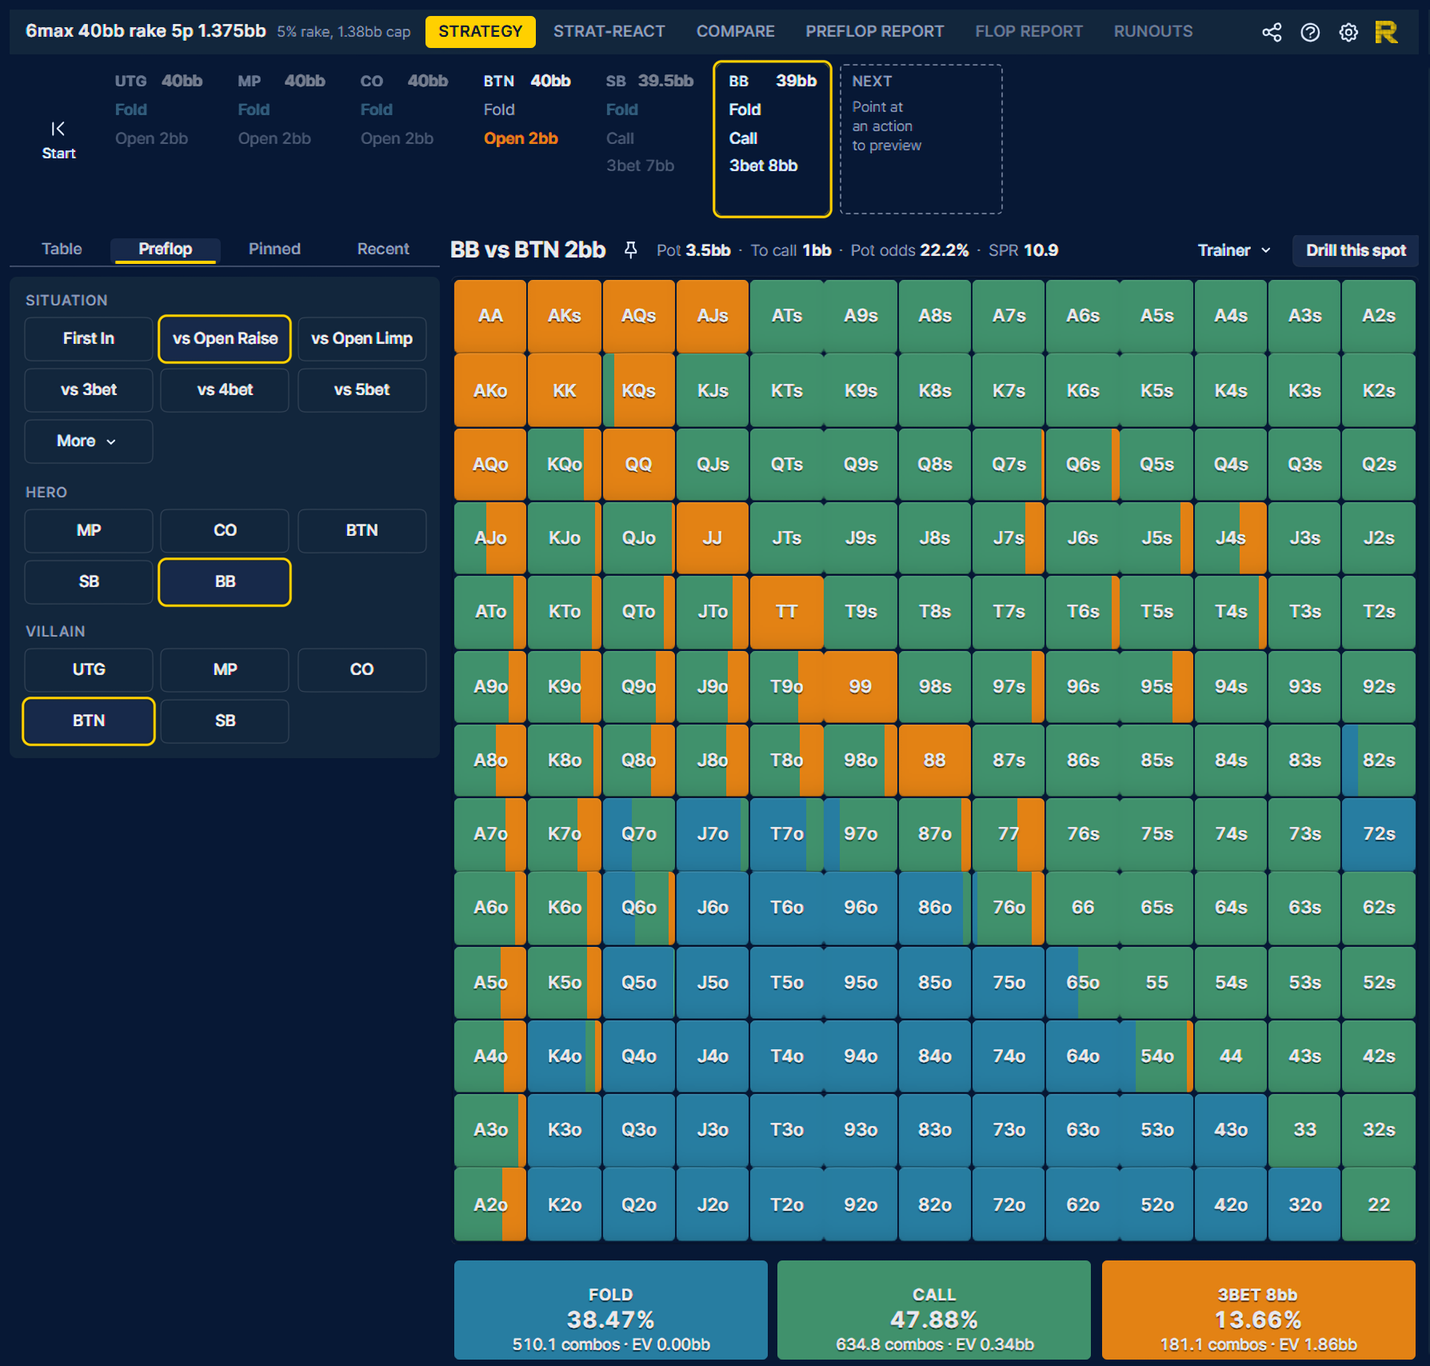This screenshot has height=1366, width=1430.
Task: Open the PREFLOP REPORT tab
Action: click(x=875, y=31)
